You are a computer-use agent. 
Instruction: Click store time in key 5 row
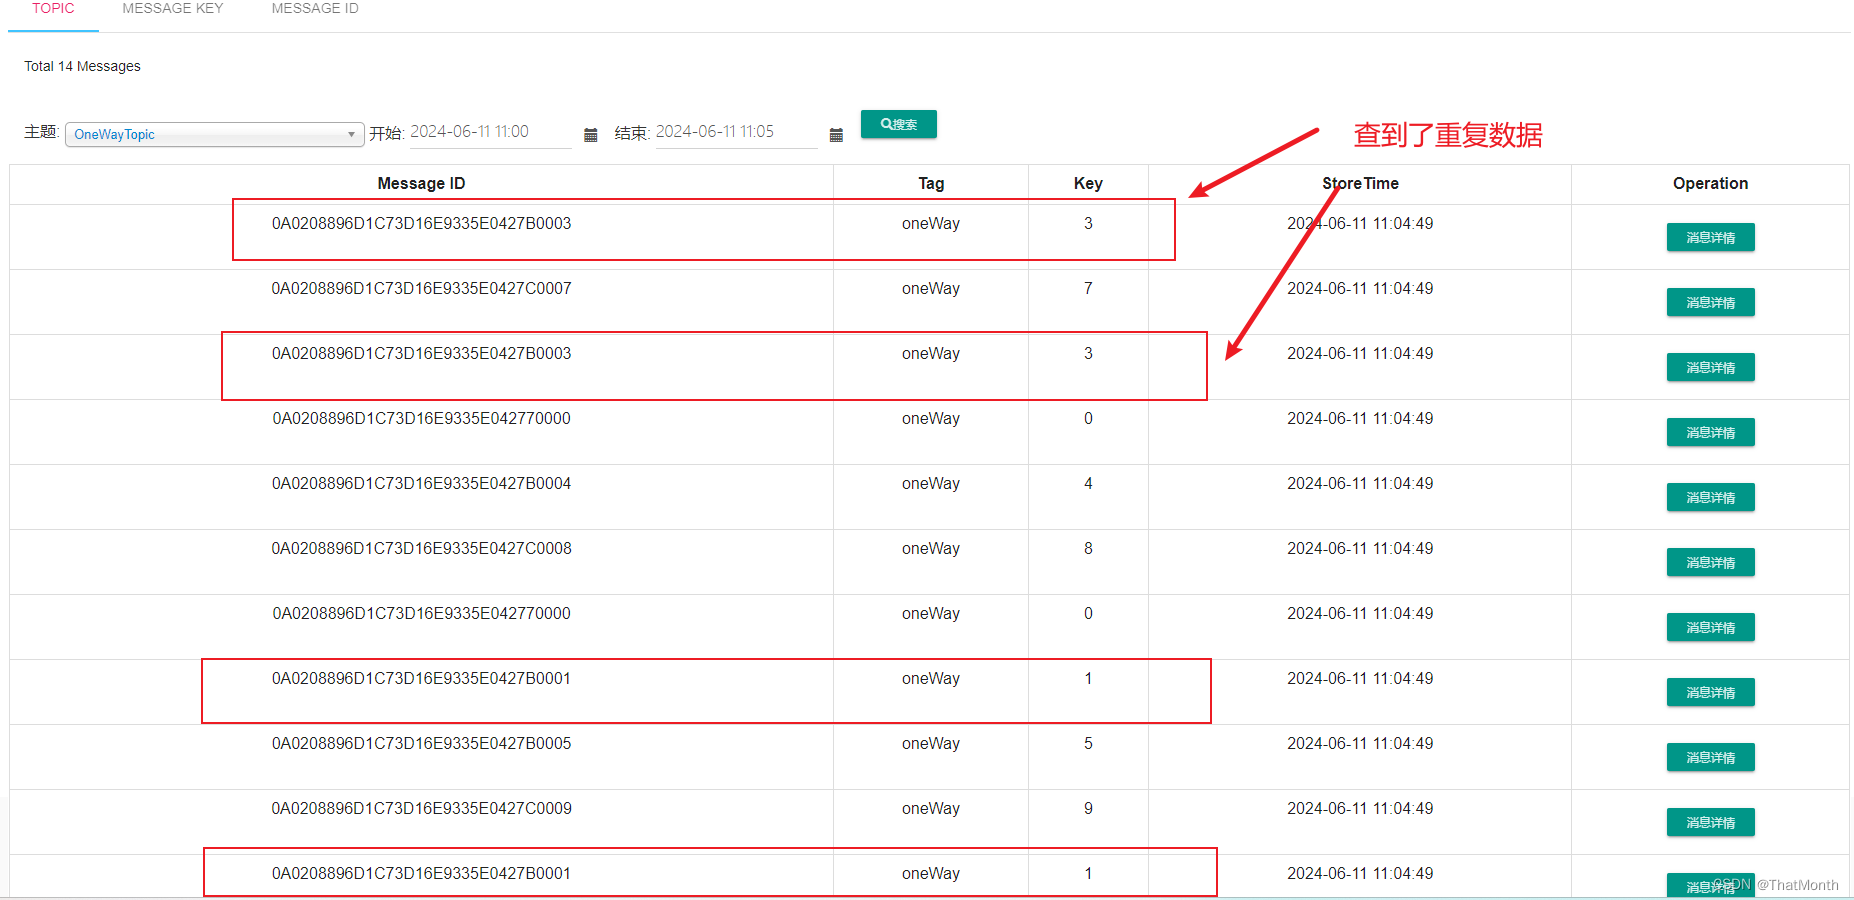(x=1360, y=744)
